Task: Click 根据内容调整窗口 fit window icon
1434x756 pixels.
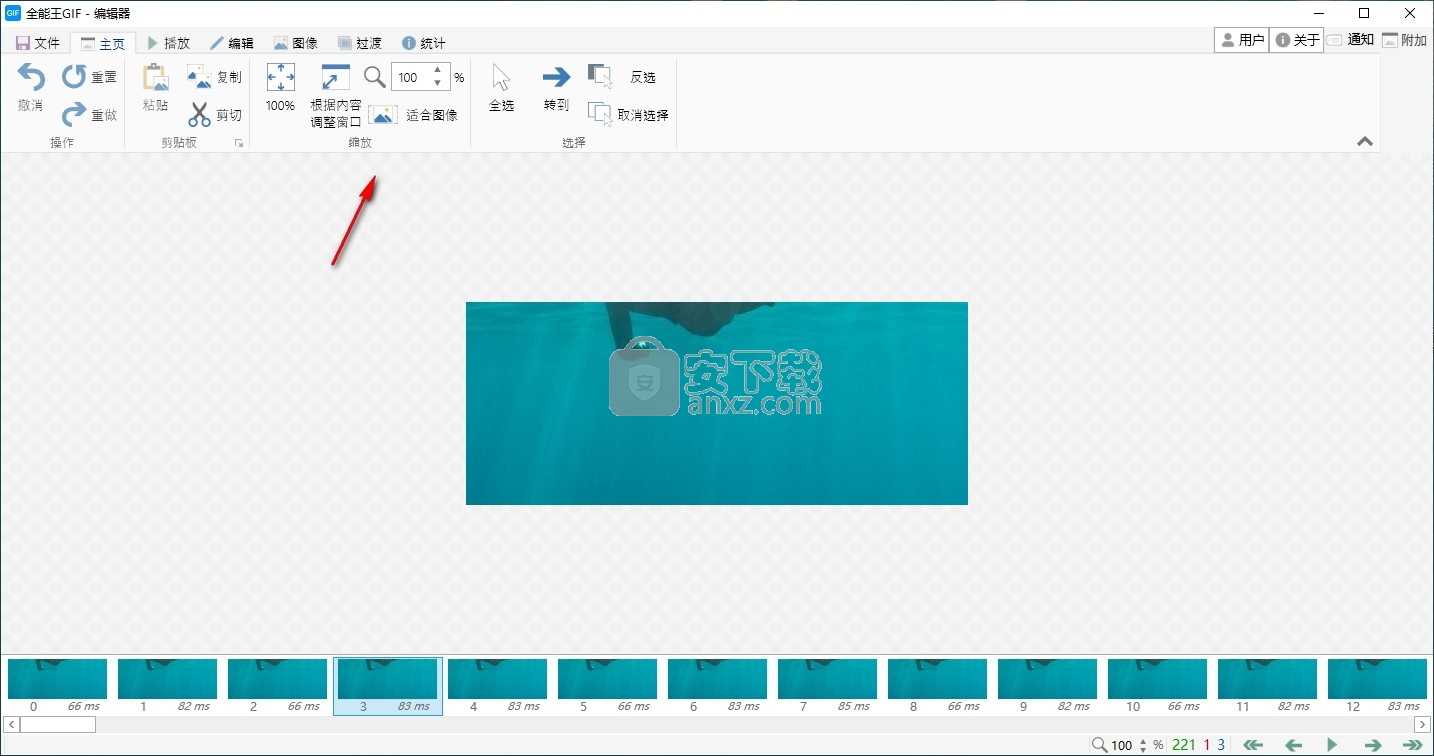Action: tap(335, 78)
